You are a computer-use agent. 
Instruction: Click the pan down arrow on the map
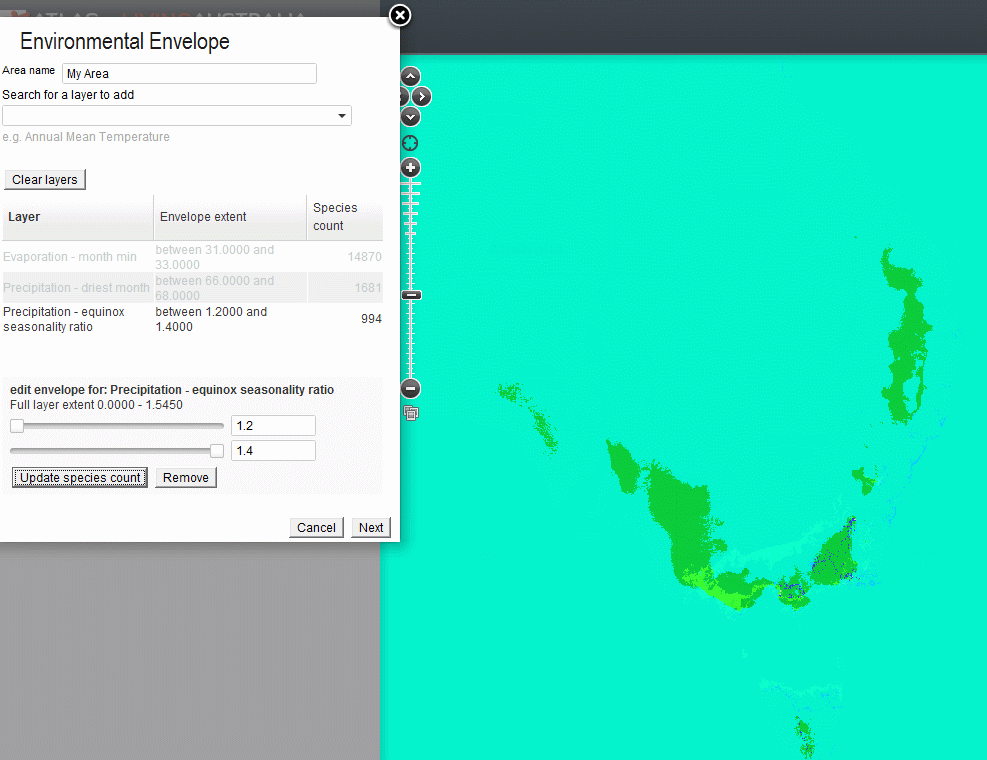click(410, 116)
